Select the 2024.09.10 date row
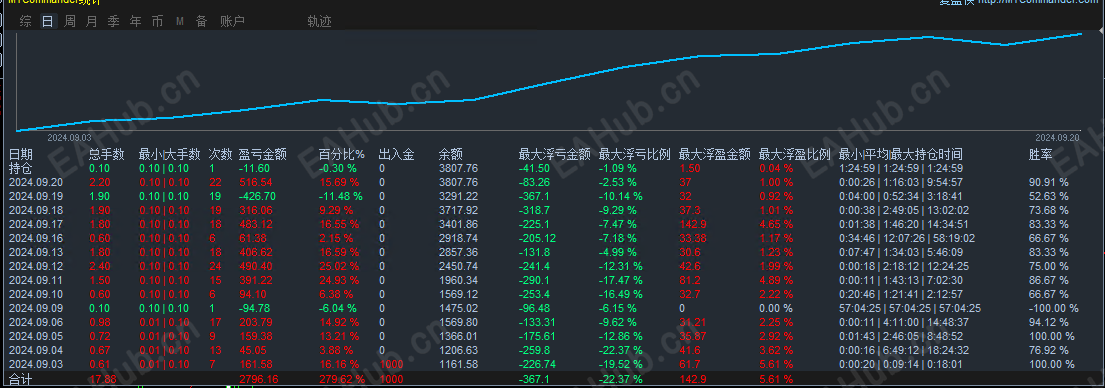The height and width of the screenshot is (388, 1105). [x=35, y=294]
